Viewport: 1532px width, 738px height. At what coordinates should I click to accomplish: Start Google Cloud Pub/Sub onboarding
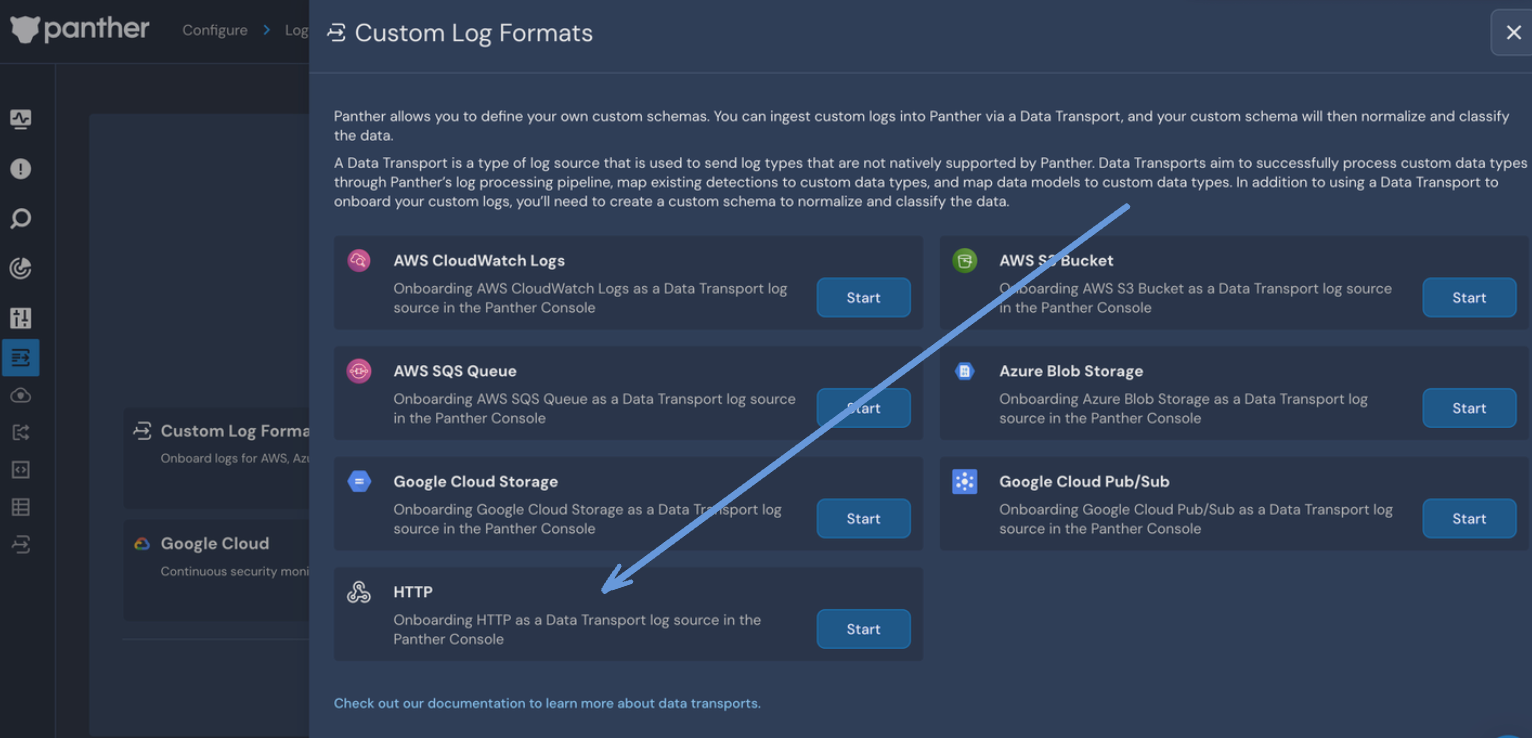(1468, 519)
